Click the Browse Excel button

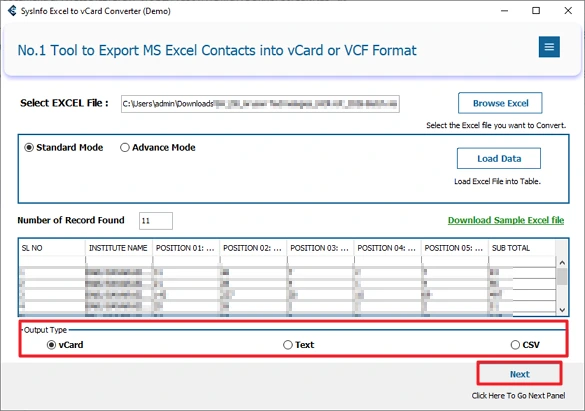click(500, 103)
